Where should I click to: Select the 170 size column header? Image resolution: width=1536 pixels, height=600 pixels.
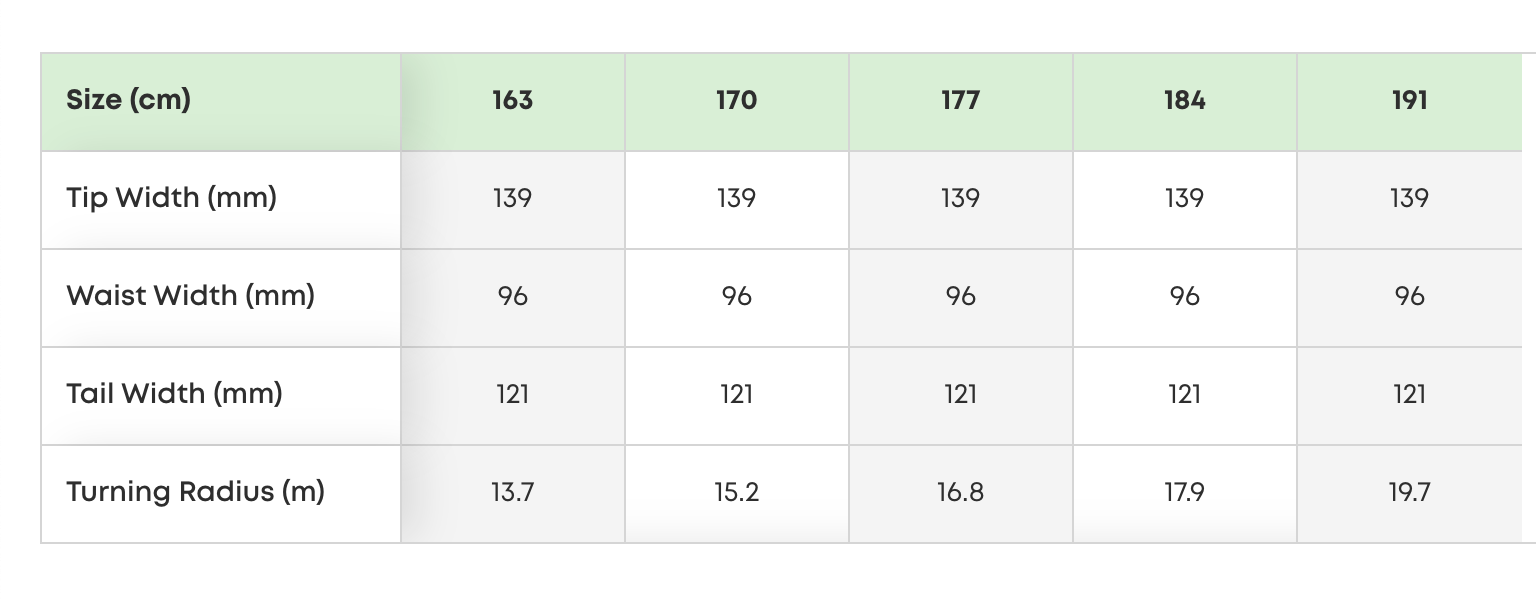(737, 102)
